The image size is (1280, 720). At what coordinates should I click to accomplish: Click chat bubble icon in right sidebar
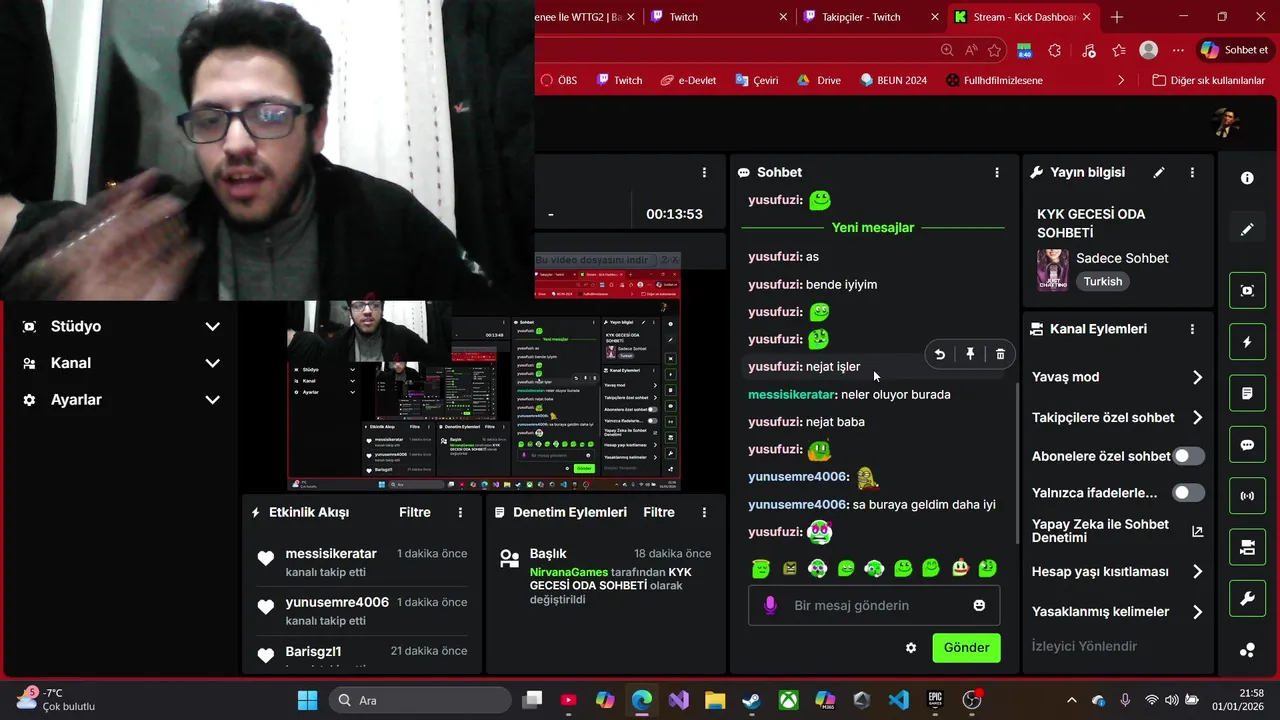[1247, 445]
